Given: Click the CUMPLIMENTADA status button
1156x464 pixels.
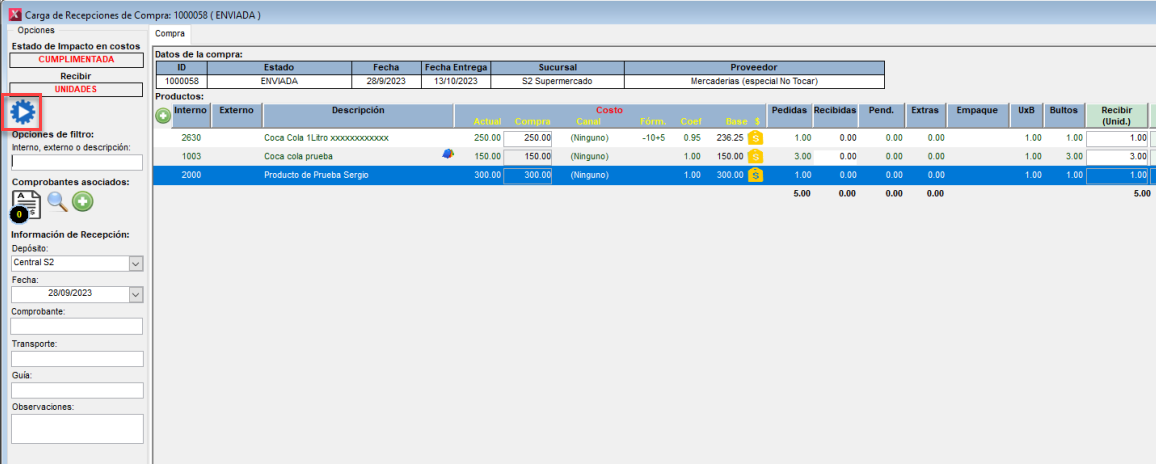Looking at the screenshot, I should point(76,59).
